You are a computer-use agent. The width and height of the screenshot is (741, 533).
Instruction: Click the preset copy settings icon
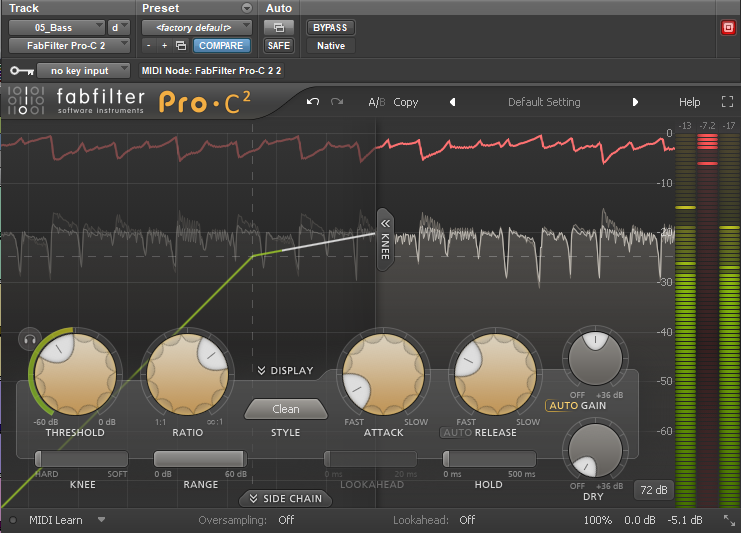click(181, 45)
